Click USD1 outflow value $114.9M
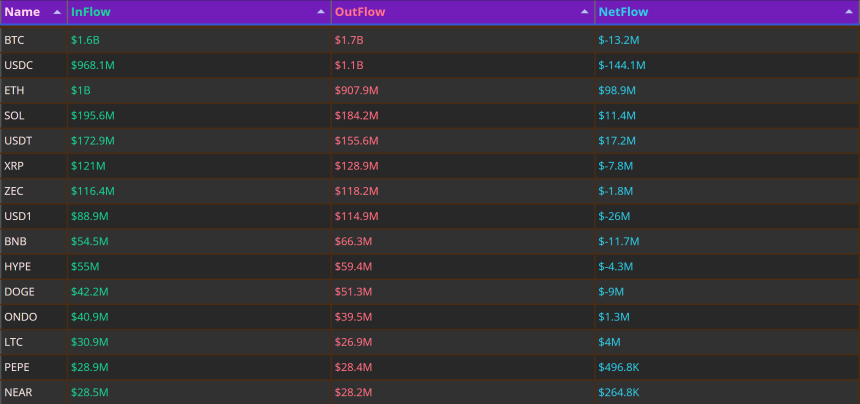Image resolution: width=860 pixels, height=404 pixels. [x=357, y=217]
